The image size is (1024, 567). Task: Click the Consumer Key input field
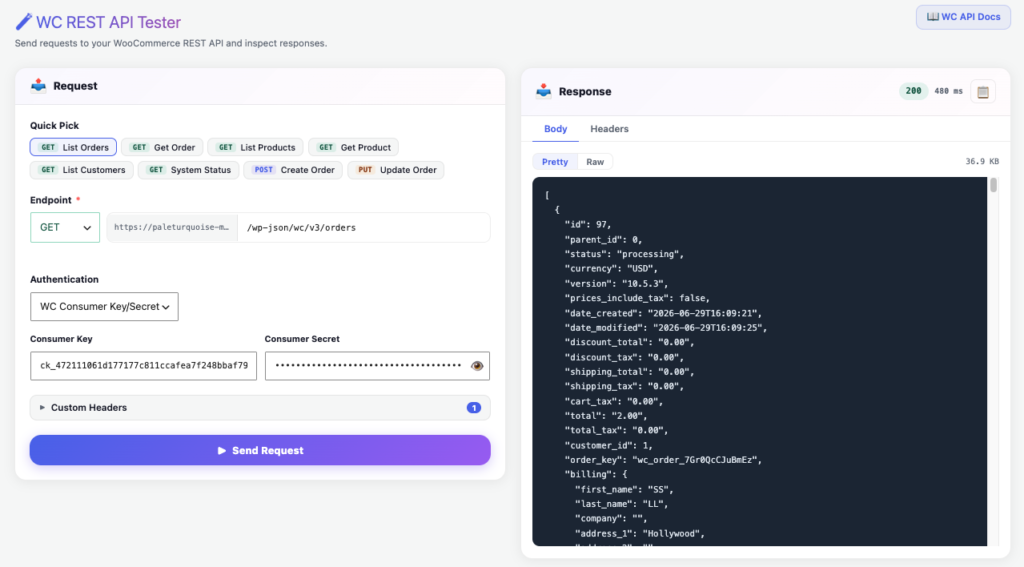tap(144, 366)
